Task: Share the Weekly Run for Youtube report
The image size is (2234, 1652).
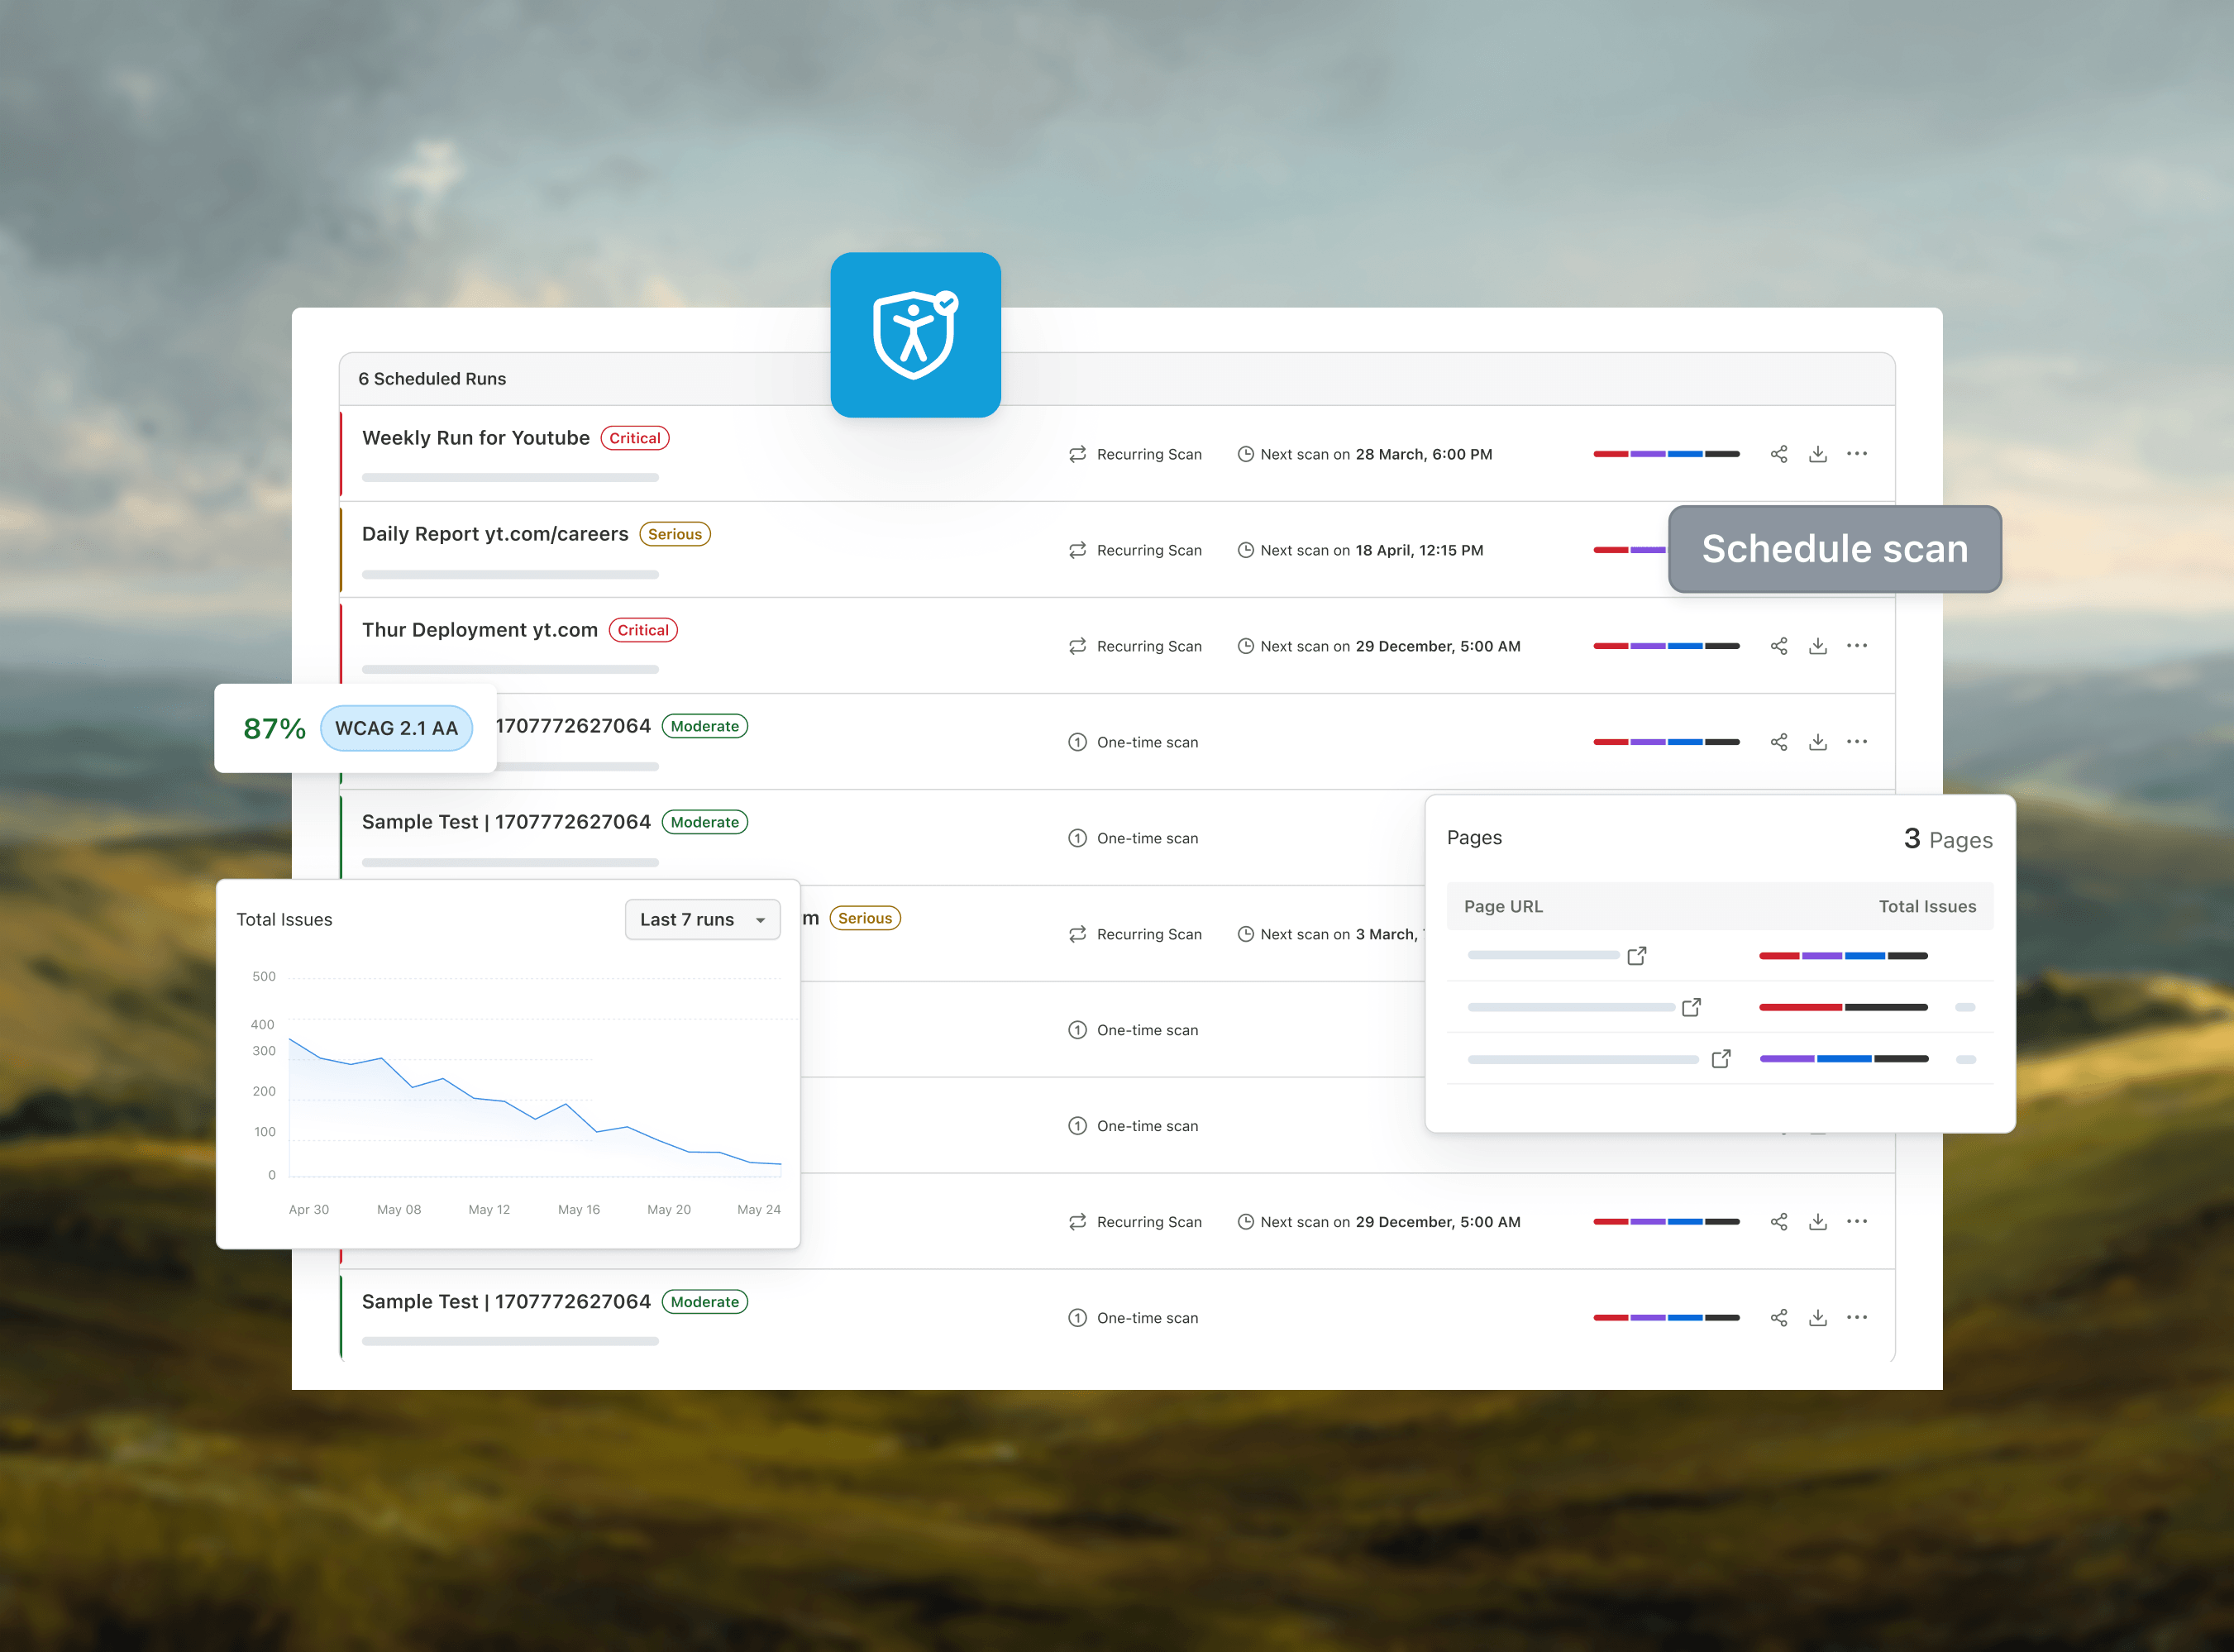Action: coord(1779,454)
